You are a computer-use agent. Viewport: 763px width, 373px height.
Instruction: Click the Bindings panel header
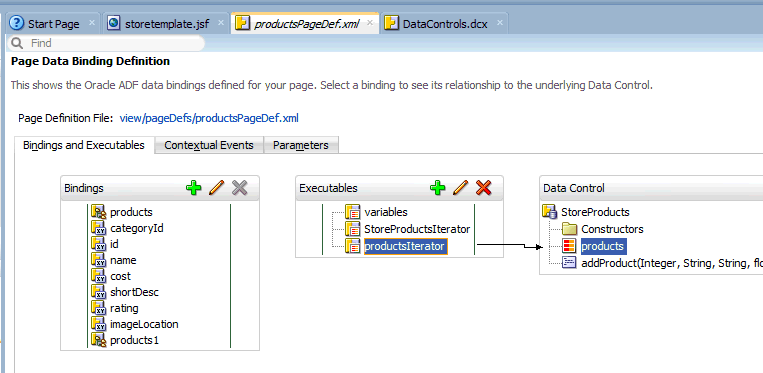tap(160, 188)
